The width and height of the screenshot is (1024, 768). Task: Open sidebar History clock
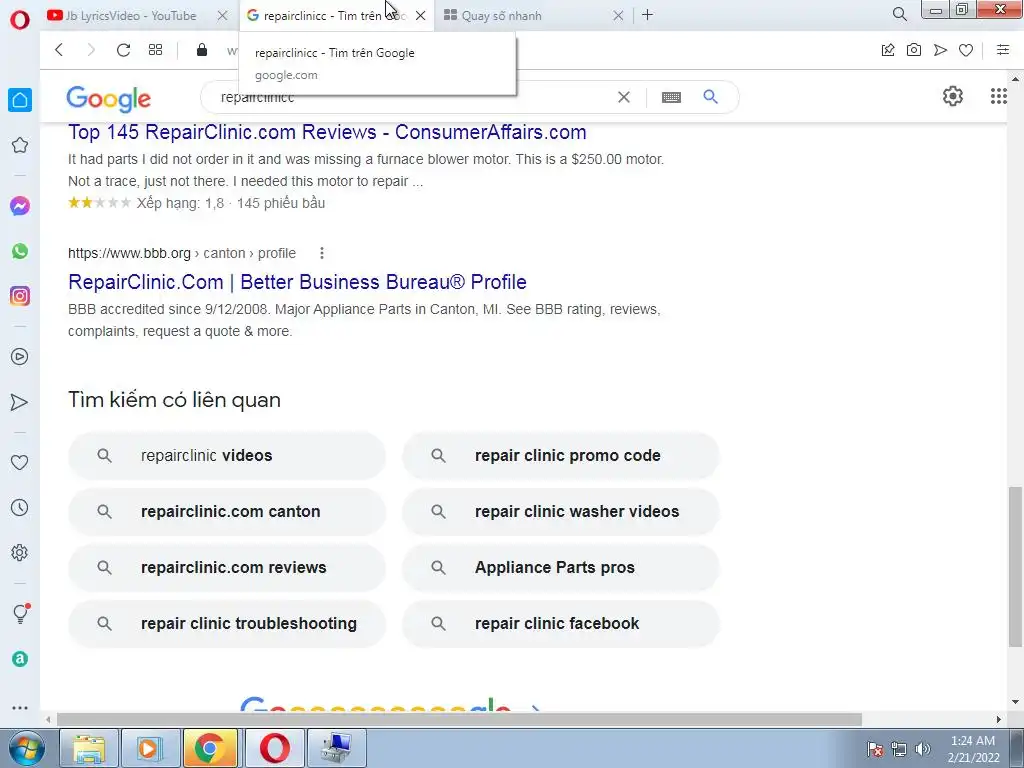click(x=20, y=507)
